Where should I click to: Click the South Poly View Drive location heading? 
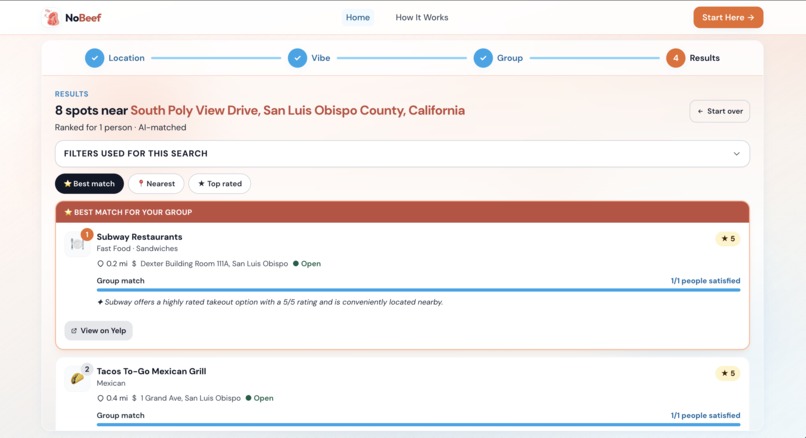click(x=297, y=111)
